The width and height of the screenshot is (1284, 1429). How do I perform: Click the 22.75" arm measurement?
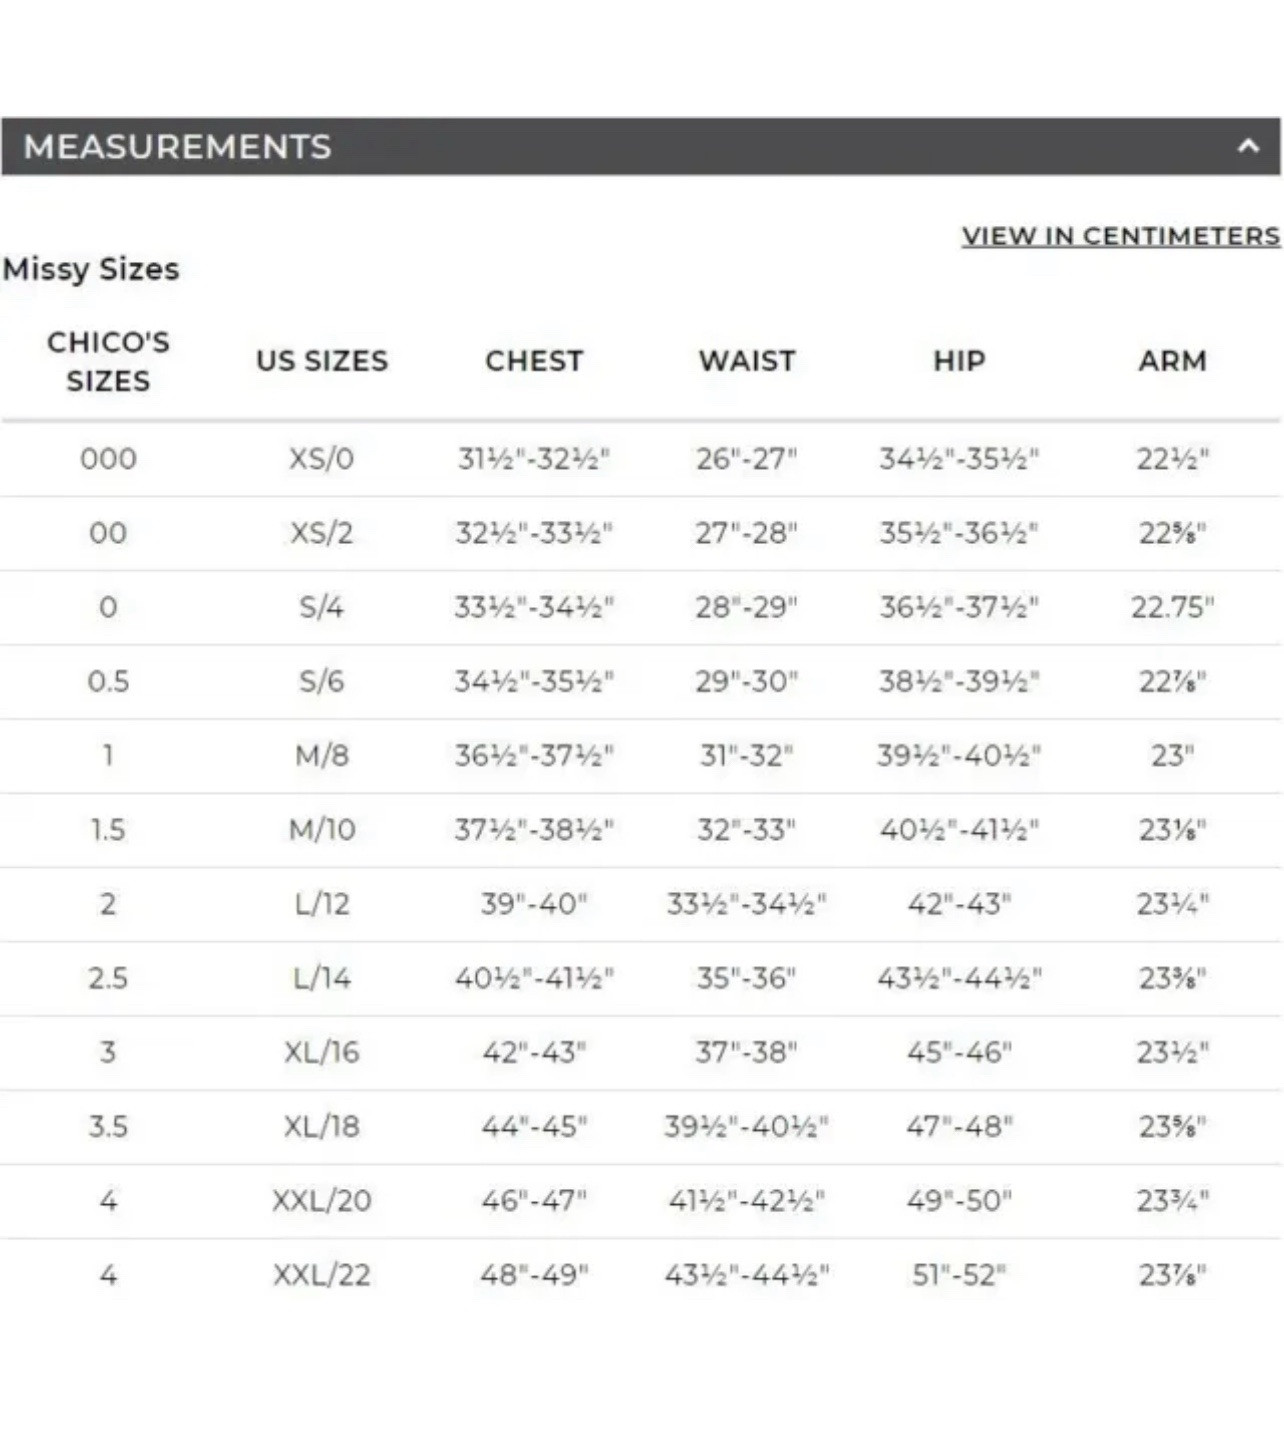1172,607
